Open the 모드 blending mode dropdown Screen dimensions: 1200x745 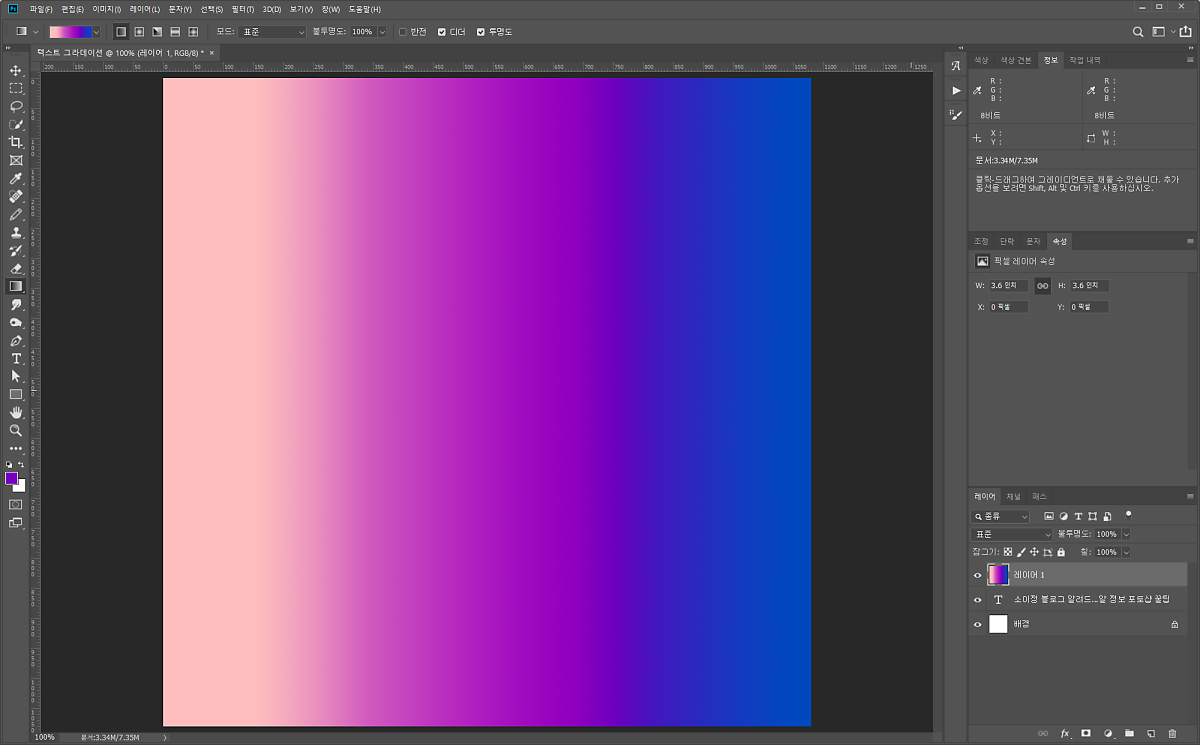coord(272,32)
